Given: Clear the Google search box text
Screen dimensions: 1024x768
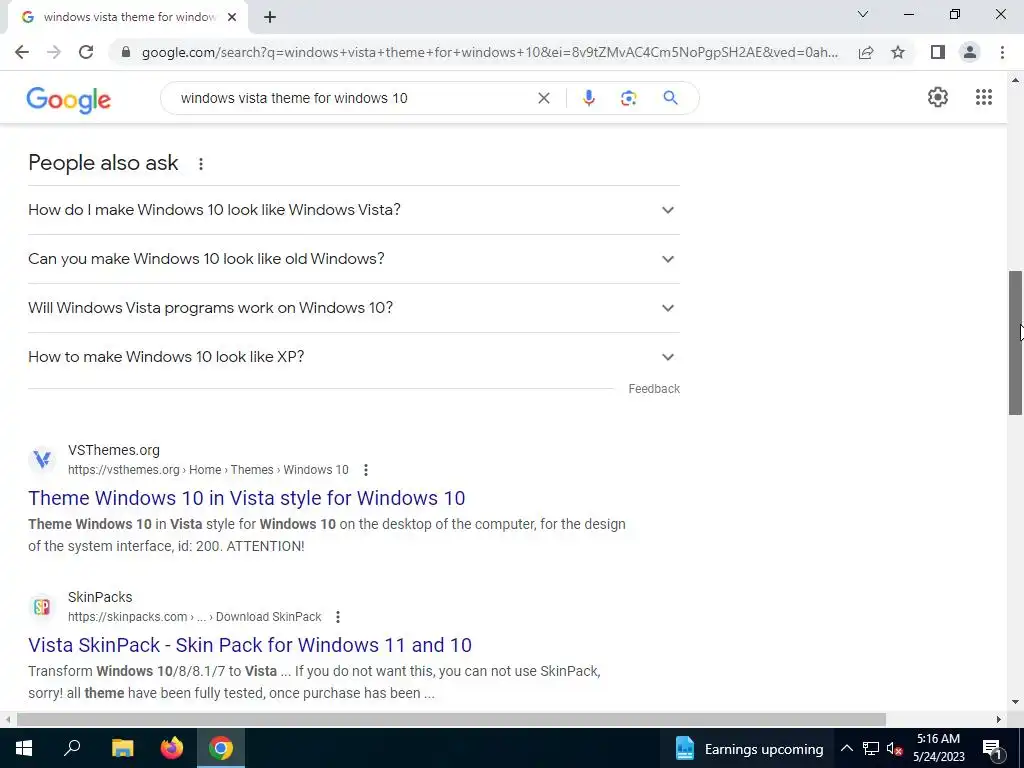Looking at the screenshot, I should pyautogui.click(x=543, y=98).
